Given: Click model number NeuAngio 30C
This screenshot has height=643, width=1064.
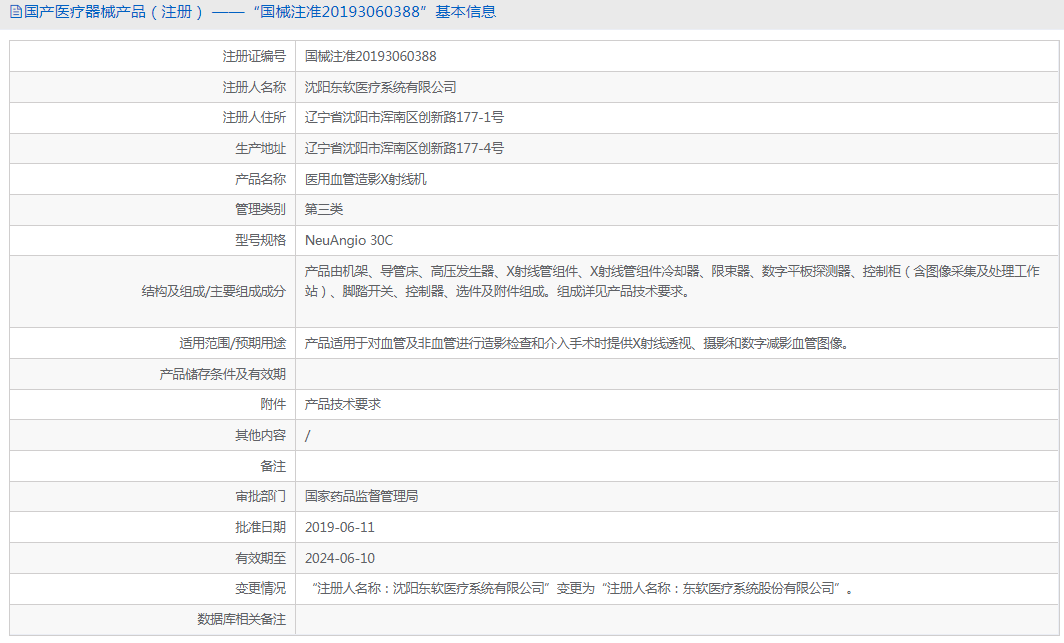Looking at the screenshot, I should [352, 240].
